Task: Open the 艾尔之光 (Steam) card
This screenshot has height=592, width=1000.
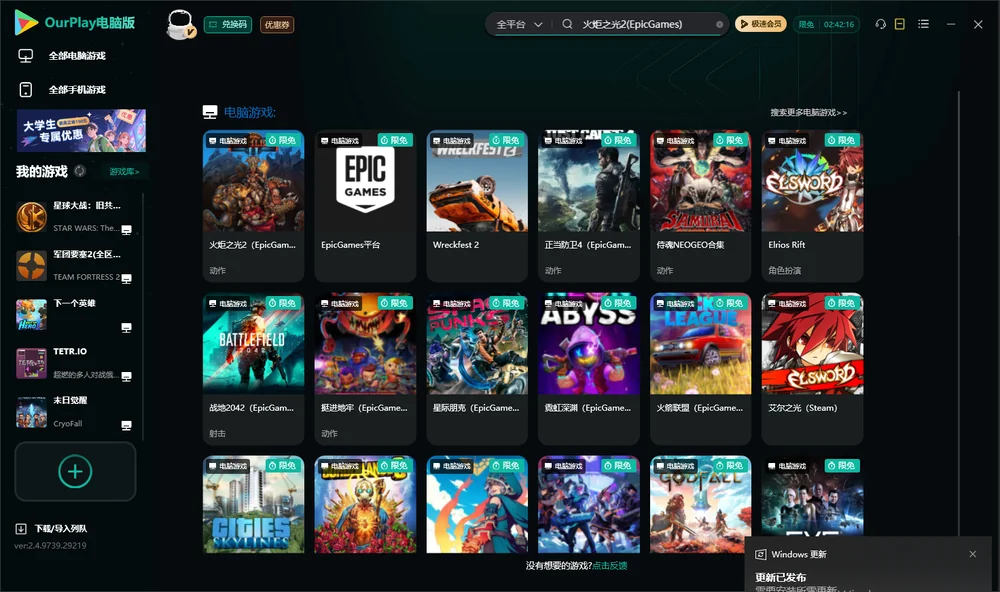Action: [x=812, y=369]
